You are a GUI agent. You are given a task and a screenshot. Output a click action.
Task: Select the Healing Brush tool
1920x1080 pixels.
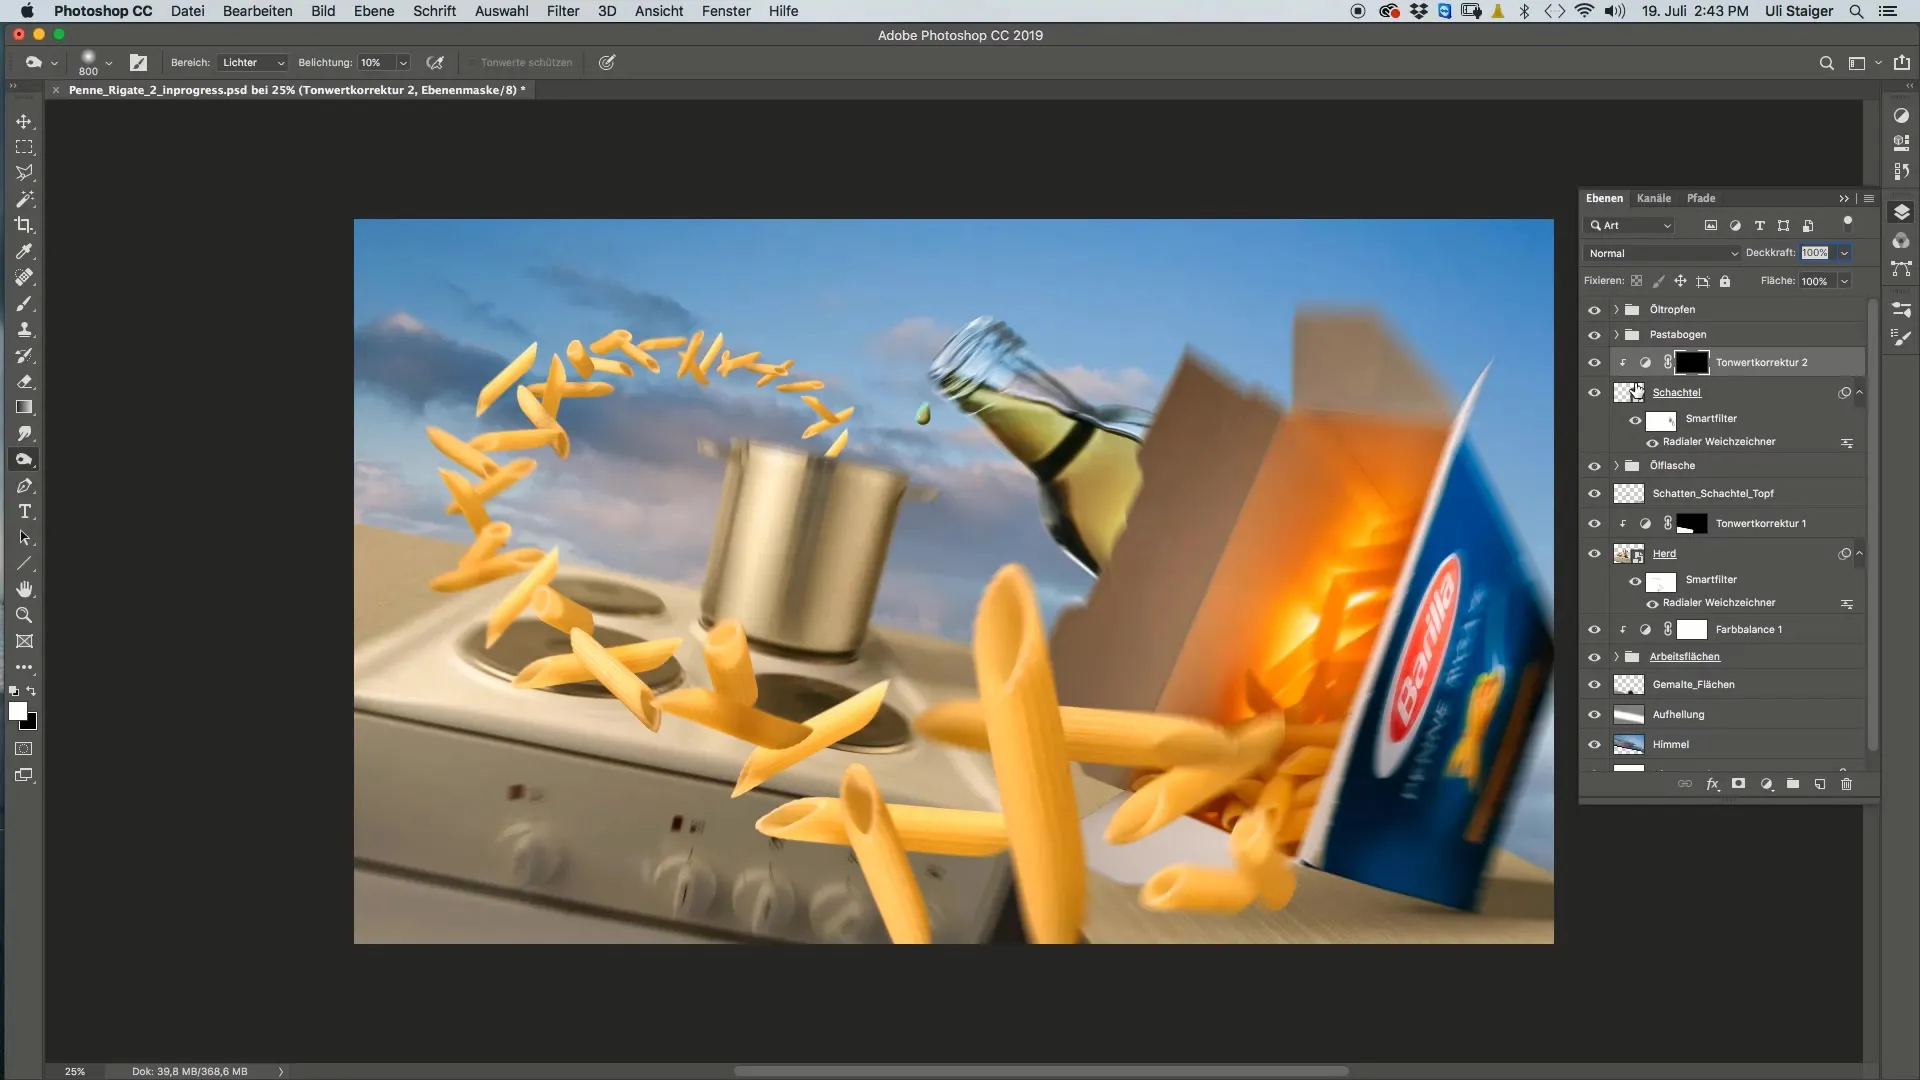click(x=24, y=277)
